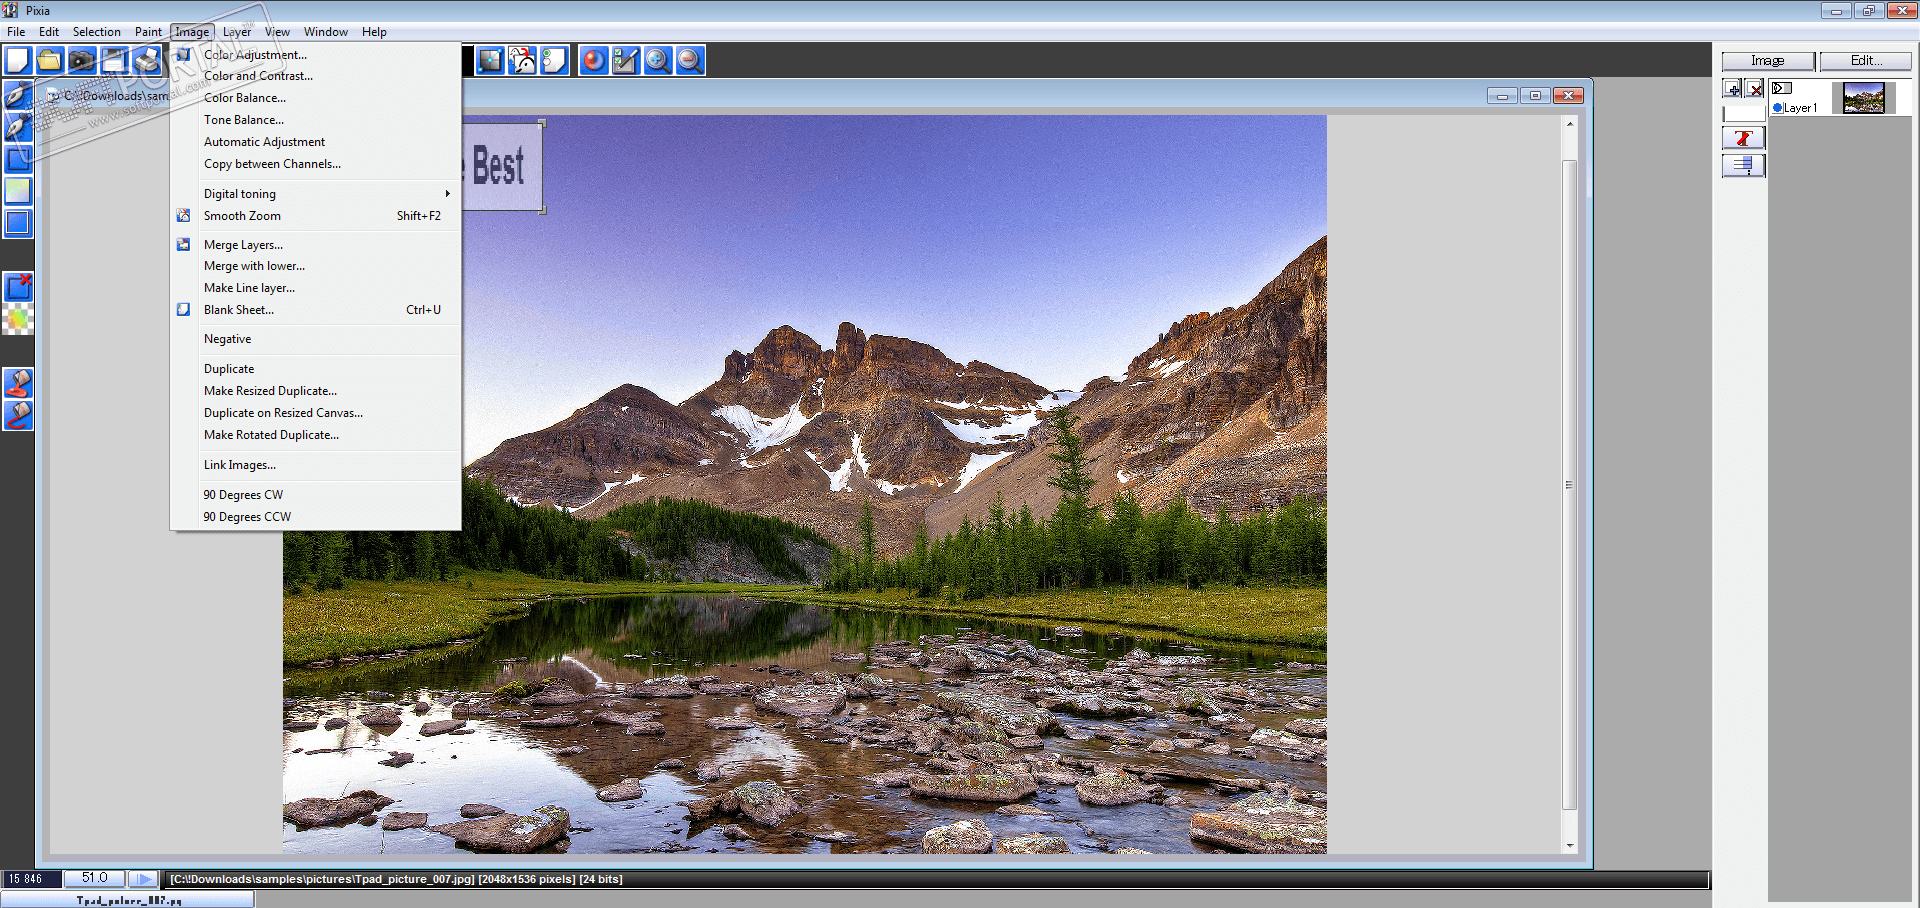
Task: Select the upper paint bucket fill tool
Action: (x=18, y=383)
